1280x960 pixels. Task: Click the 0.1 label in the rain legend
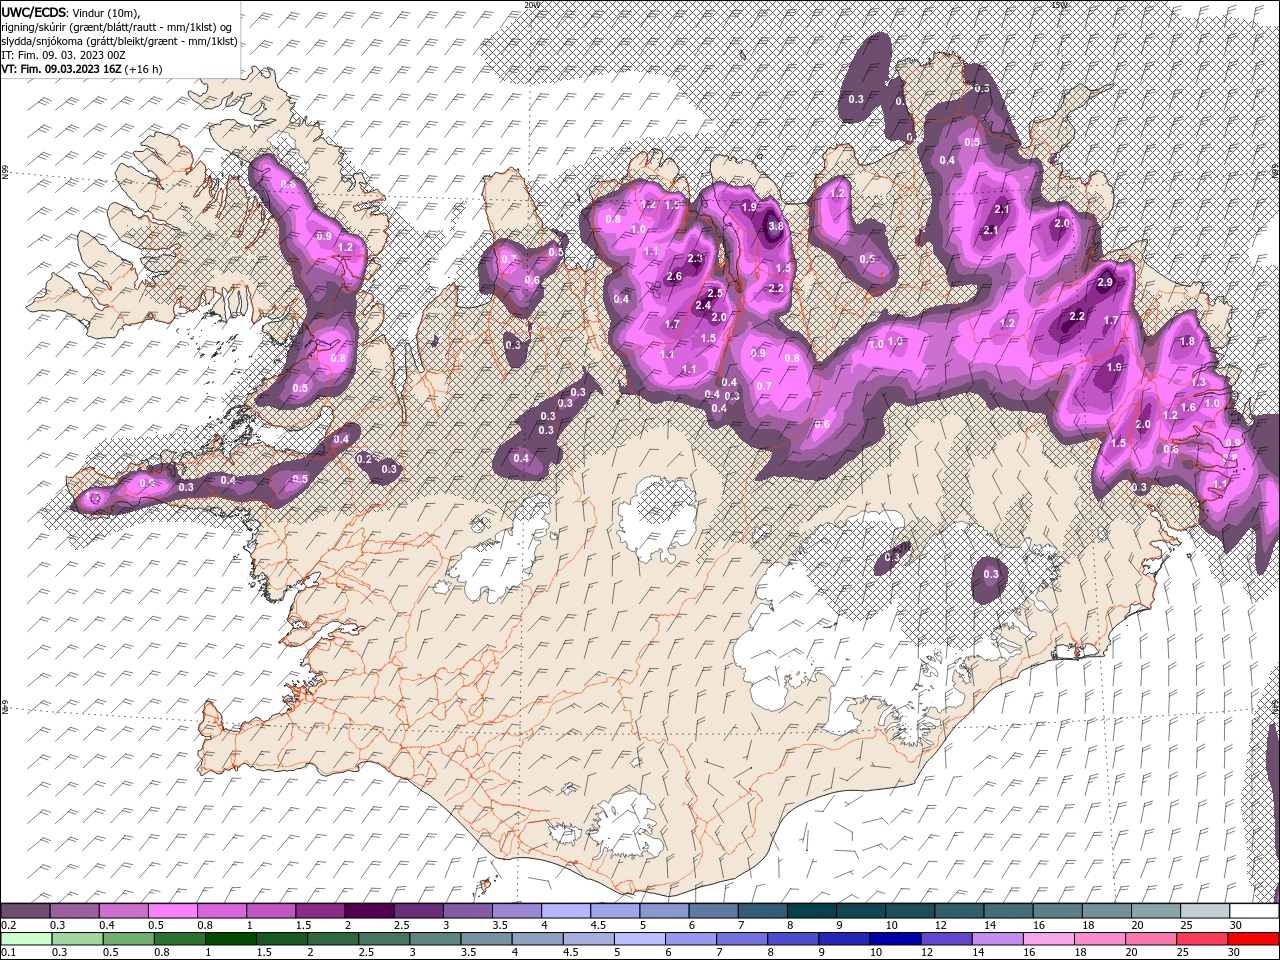[8, 953]
